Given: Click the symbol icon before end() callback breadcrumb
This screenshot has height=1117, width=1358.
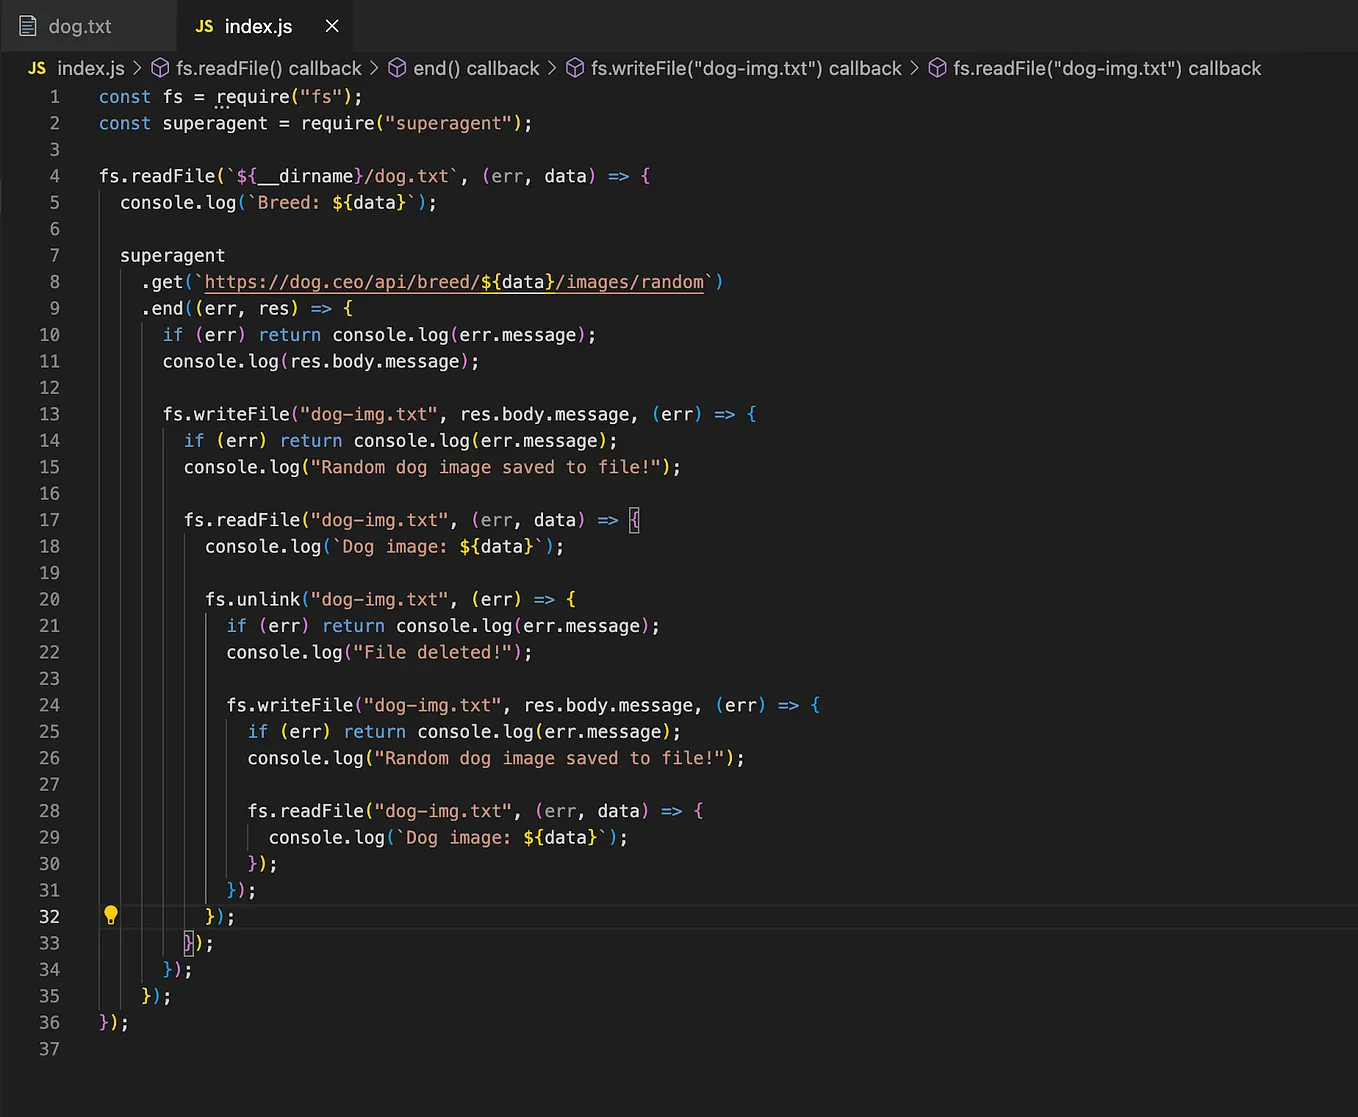Looking at the screenshot, I should pyautogui.click(x=397, y=68).
